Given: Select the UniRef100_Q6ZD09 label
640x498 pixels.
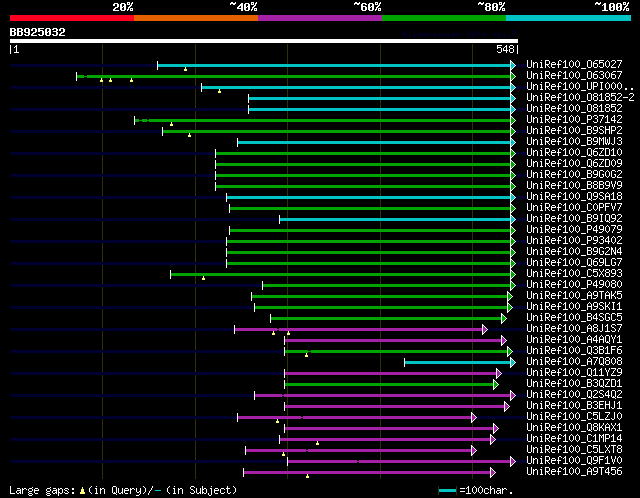Looking at the screenshot, I should point(574,163).
